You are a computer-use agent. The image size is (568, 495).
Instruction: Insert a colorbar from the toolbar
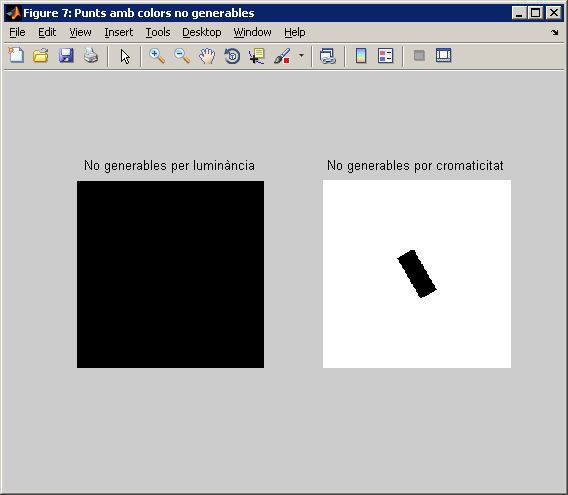point(361,56)
